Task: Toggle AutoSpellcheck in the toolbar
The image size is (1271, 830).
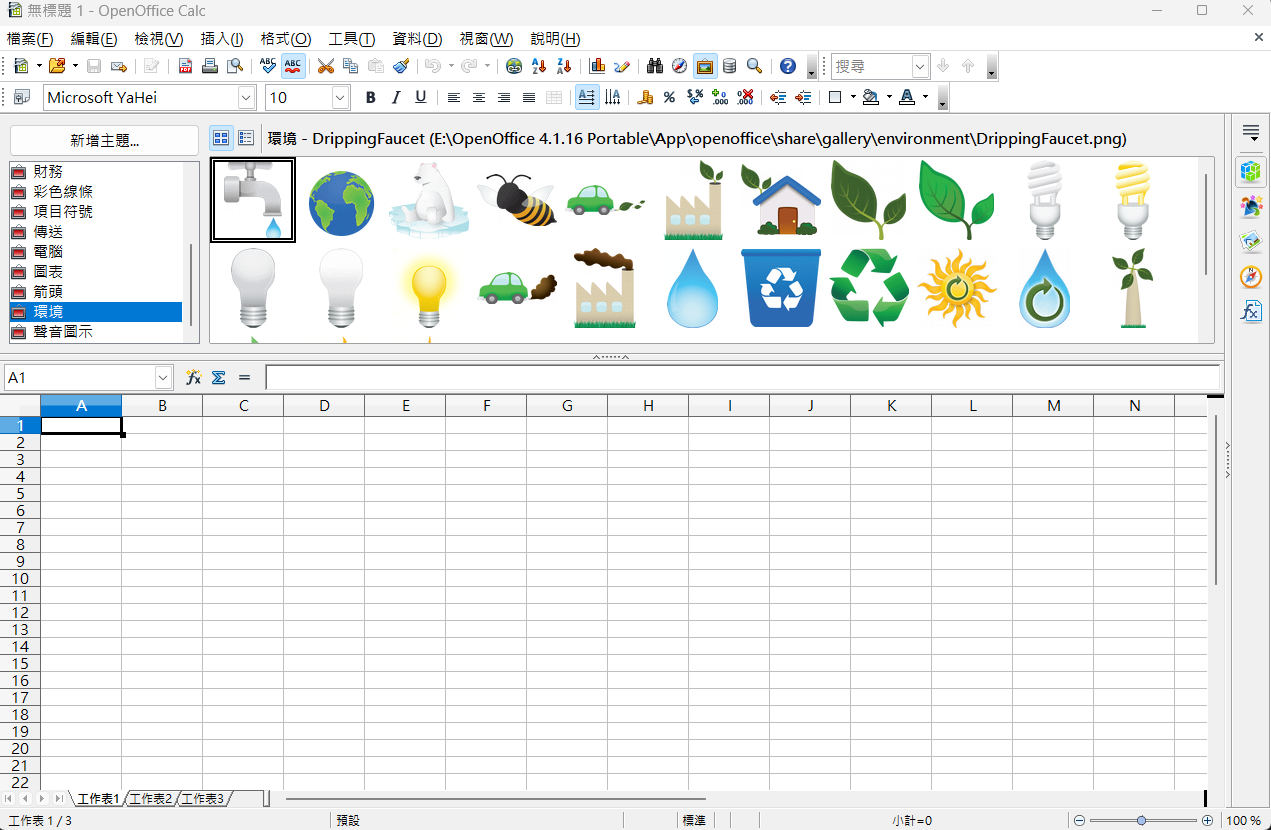Action: pos(293,67)
